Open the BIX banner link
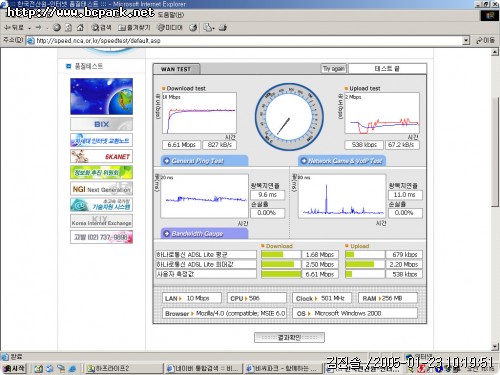 pyautogui.click(x=101, y=124)
